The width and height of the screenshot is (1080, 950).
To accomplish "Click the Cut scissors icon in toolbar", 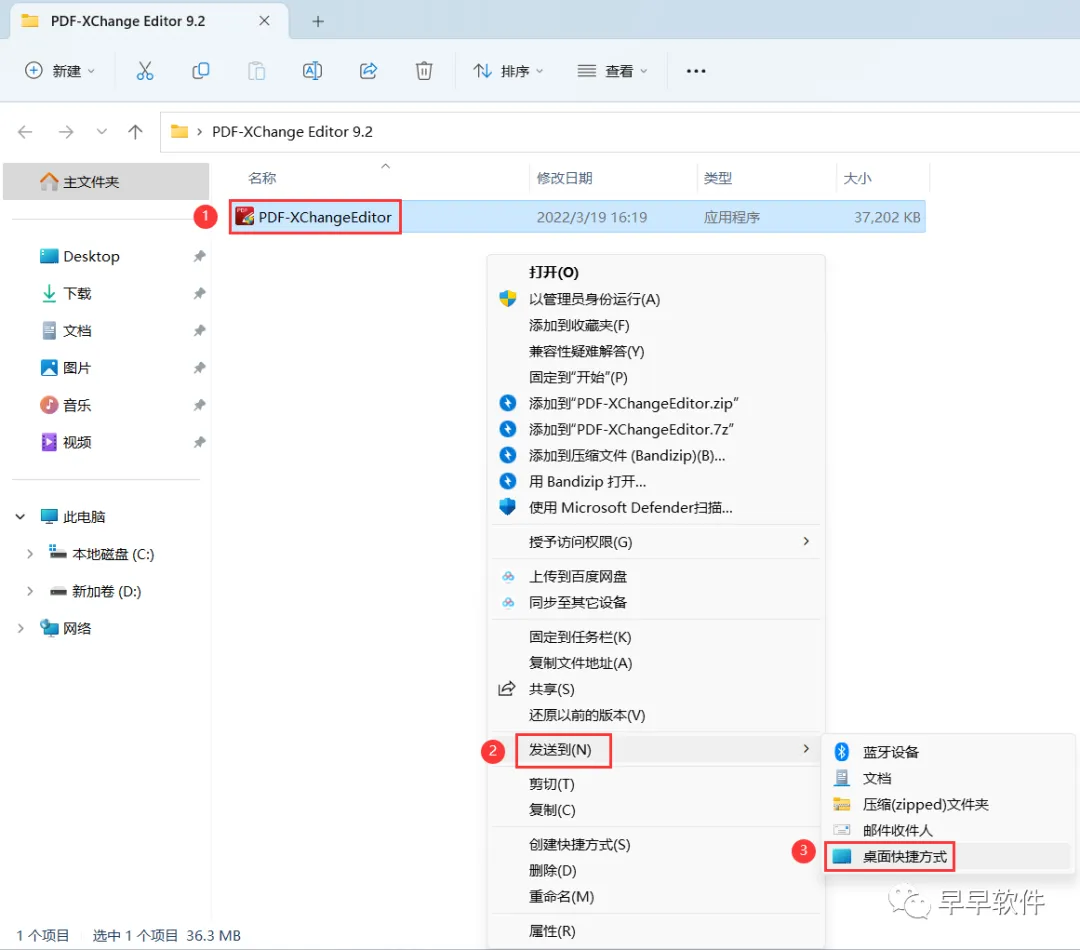I will (x=145, y=71).
